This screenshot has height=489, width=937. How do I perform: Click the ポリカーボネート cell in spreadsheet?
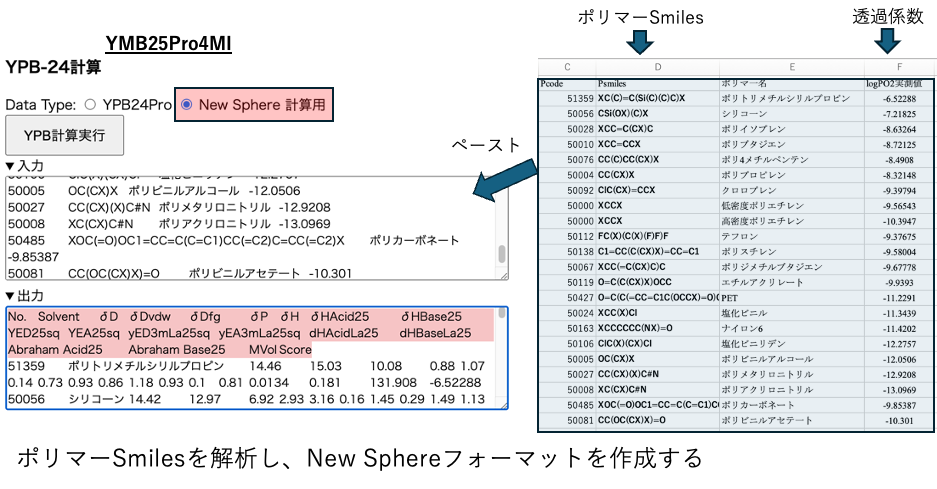pos(792,405)
